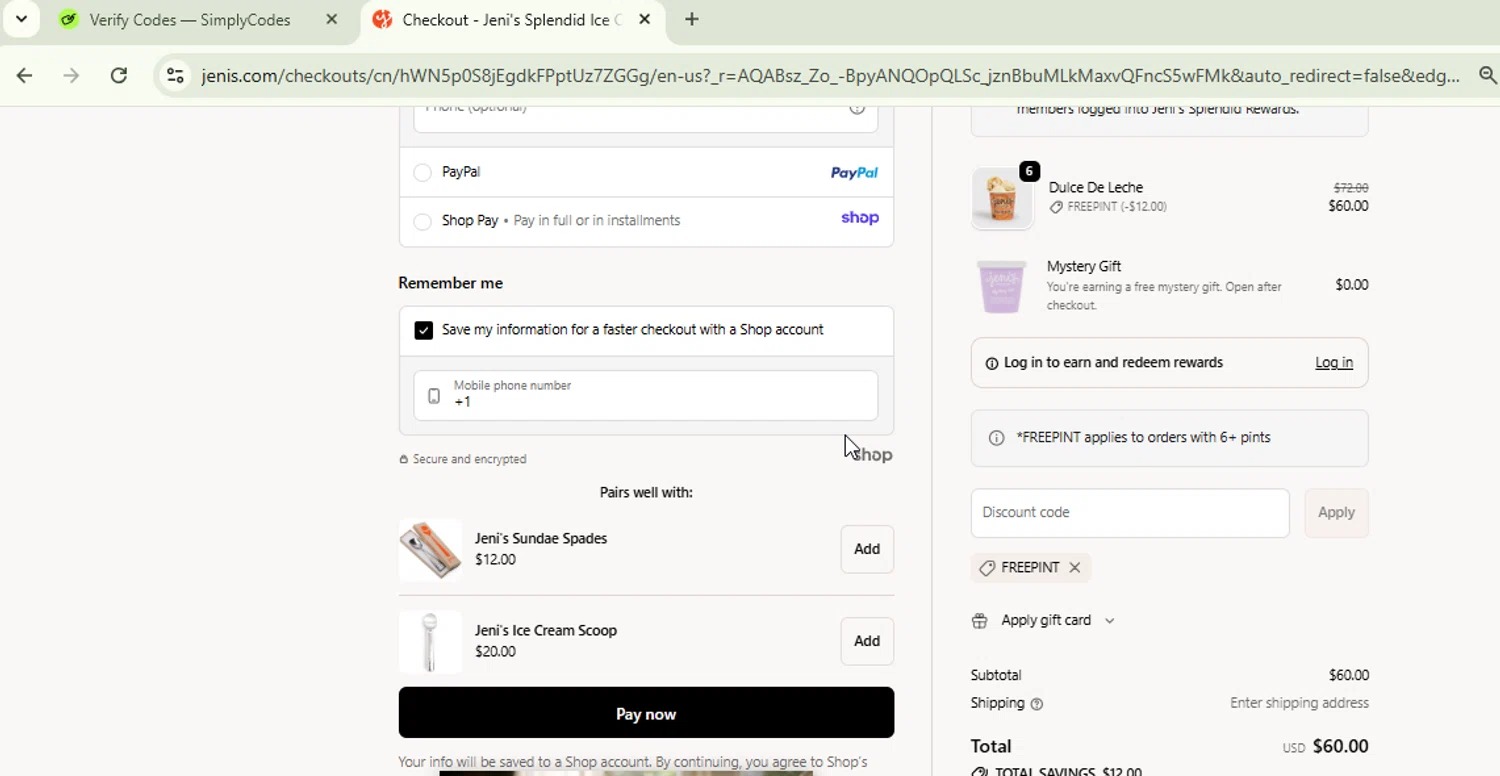Click Apply discount button

[x=1336, y=513]
